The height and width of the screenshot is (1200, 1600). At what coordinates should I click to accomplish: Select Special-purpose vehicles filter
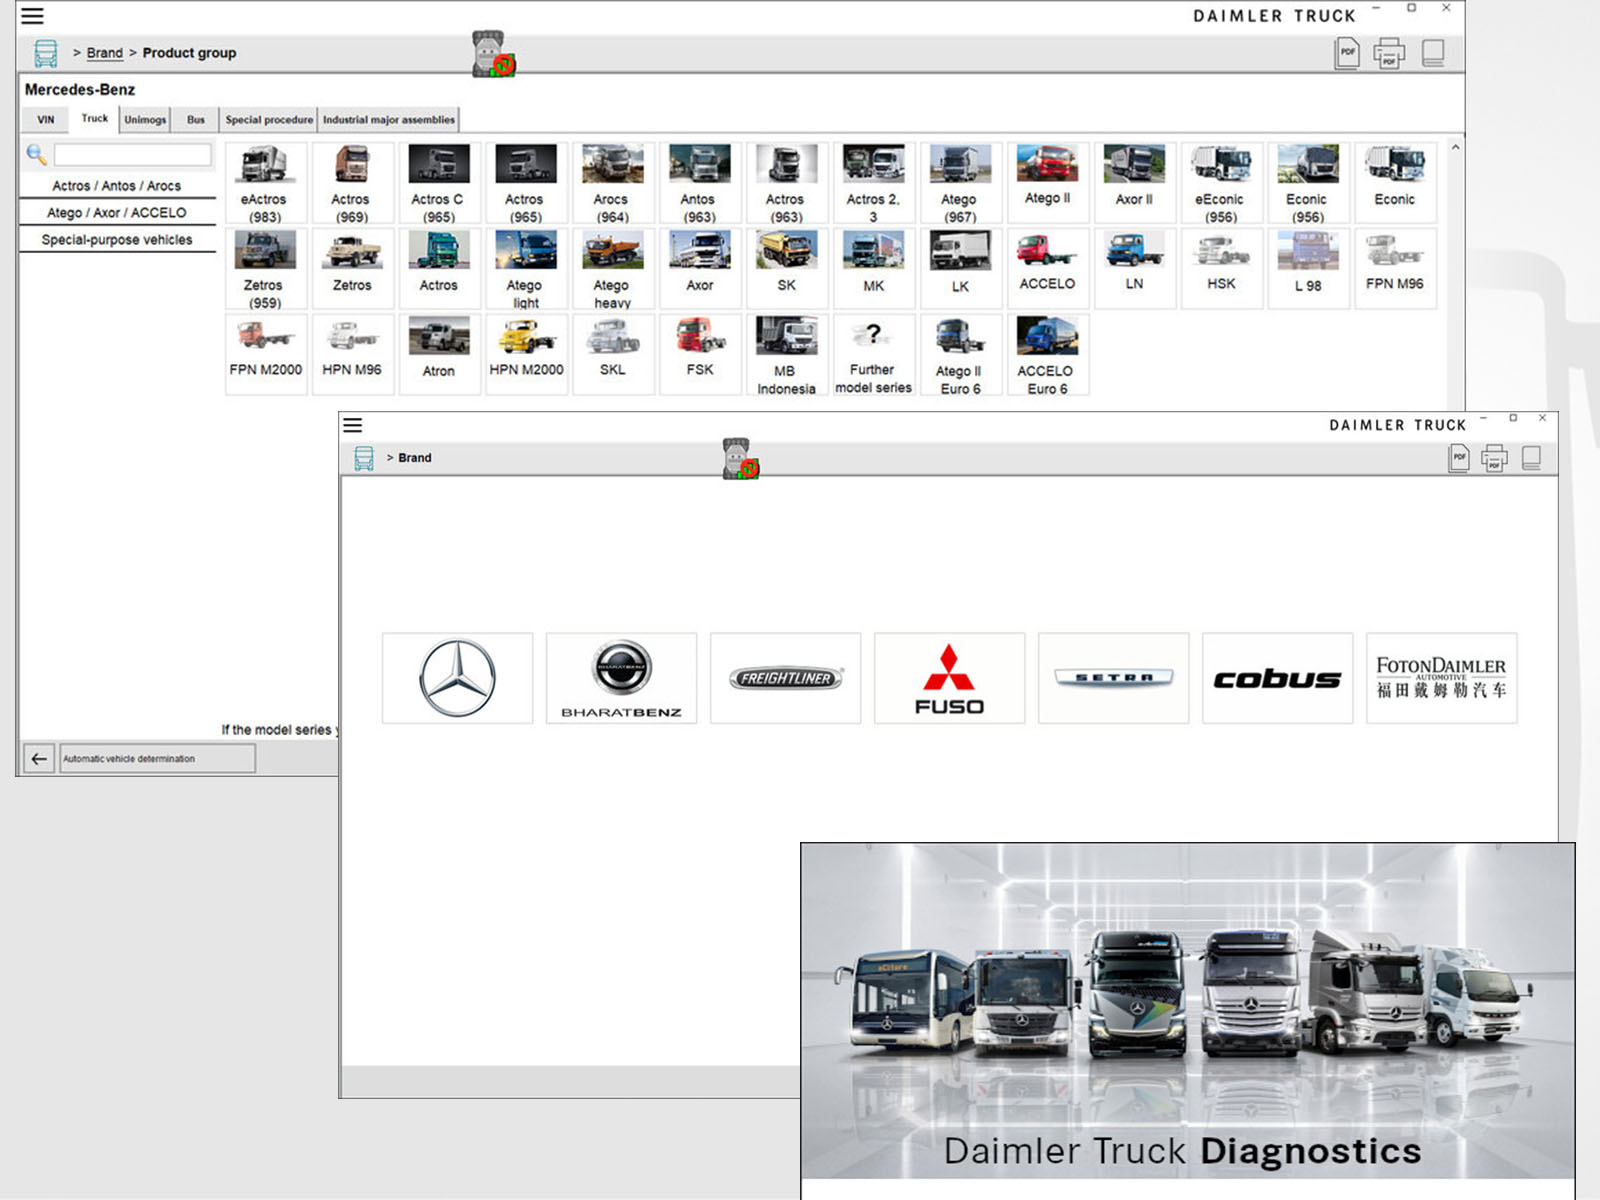117,240
